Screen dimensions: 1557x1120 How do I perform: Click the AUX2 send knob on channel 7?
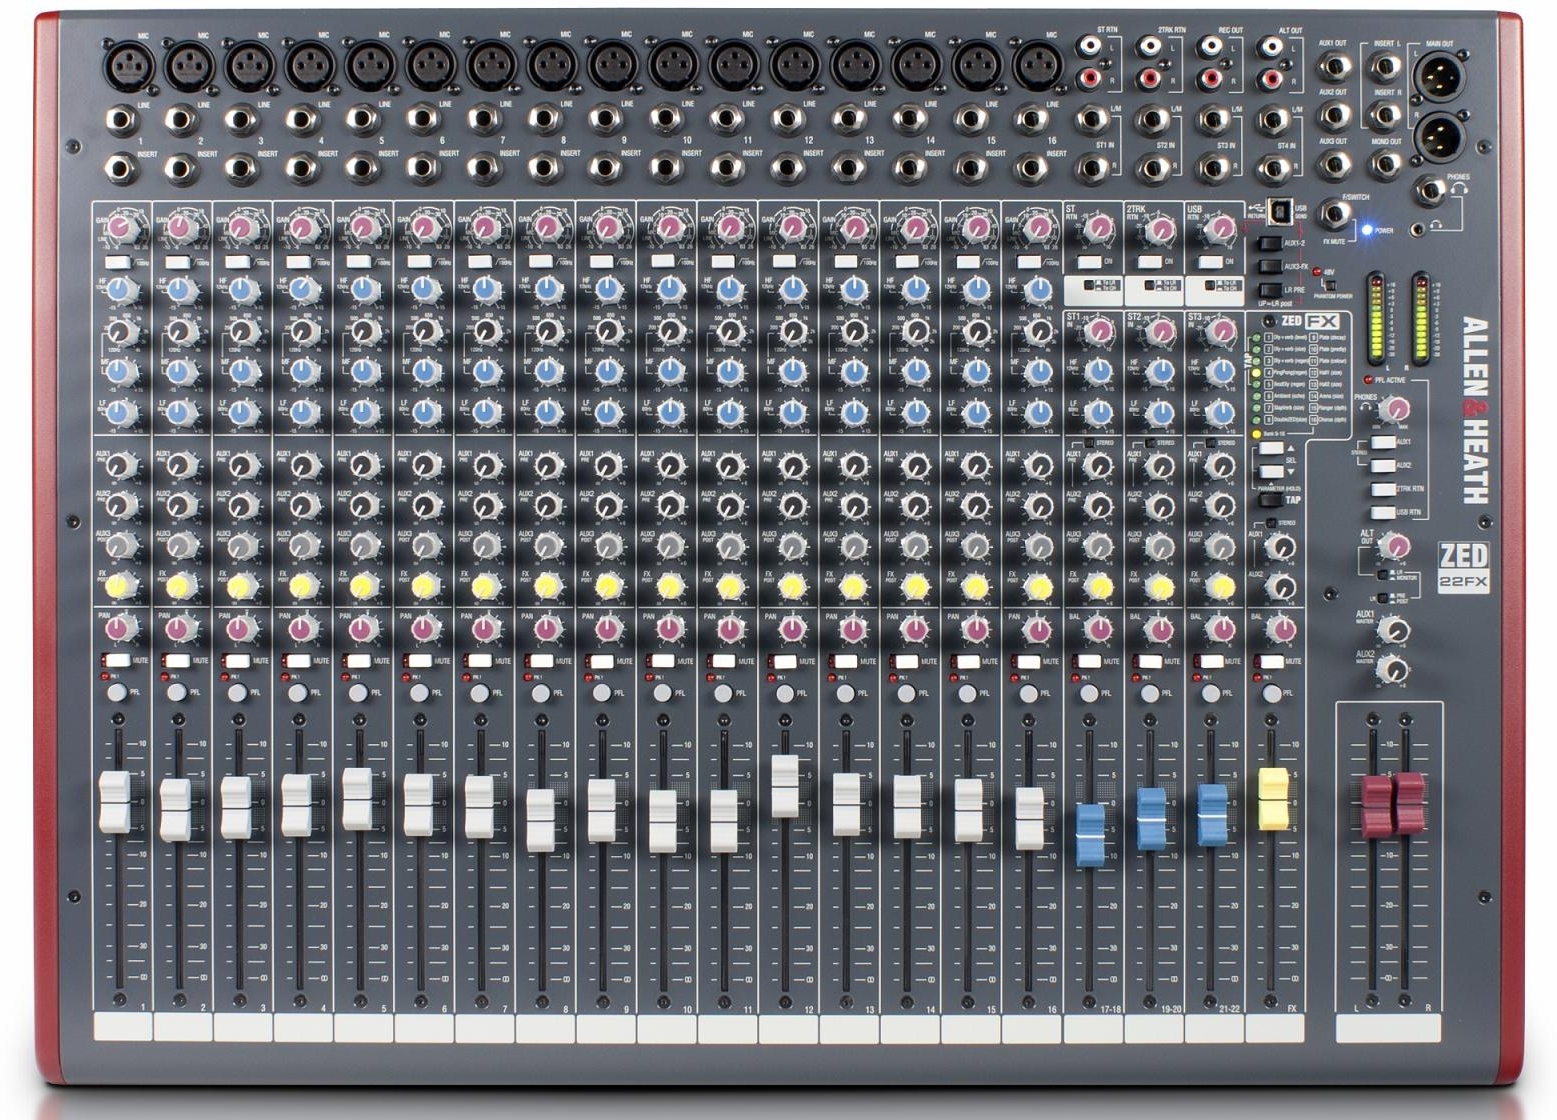487,505
